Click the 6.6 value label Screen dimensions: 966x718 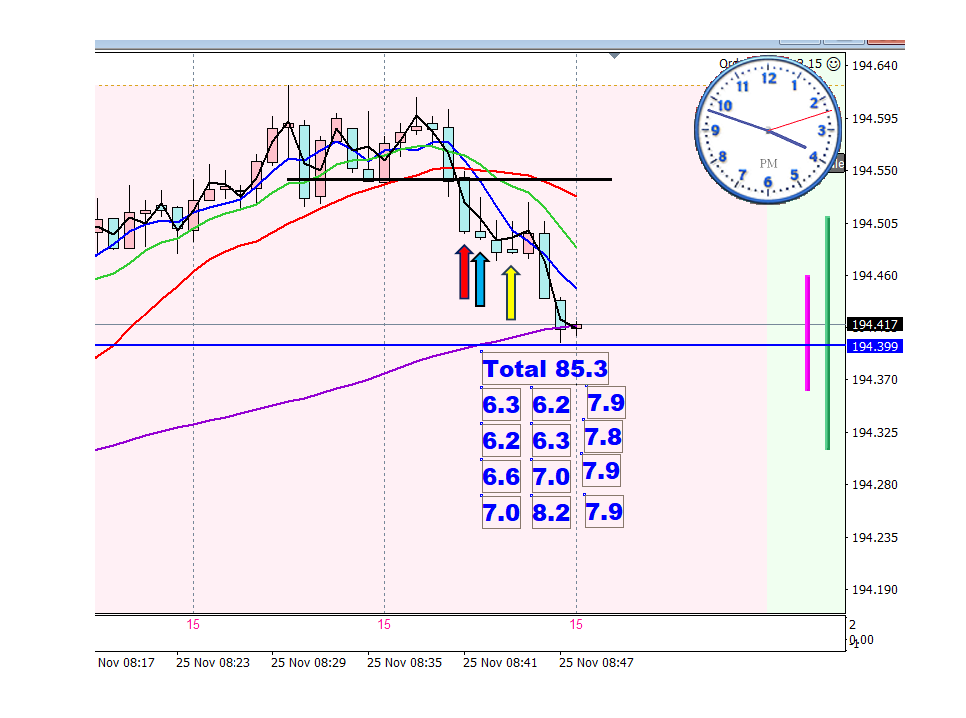tap(501, 476)
